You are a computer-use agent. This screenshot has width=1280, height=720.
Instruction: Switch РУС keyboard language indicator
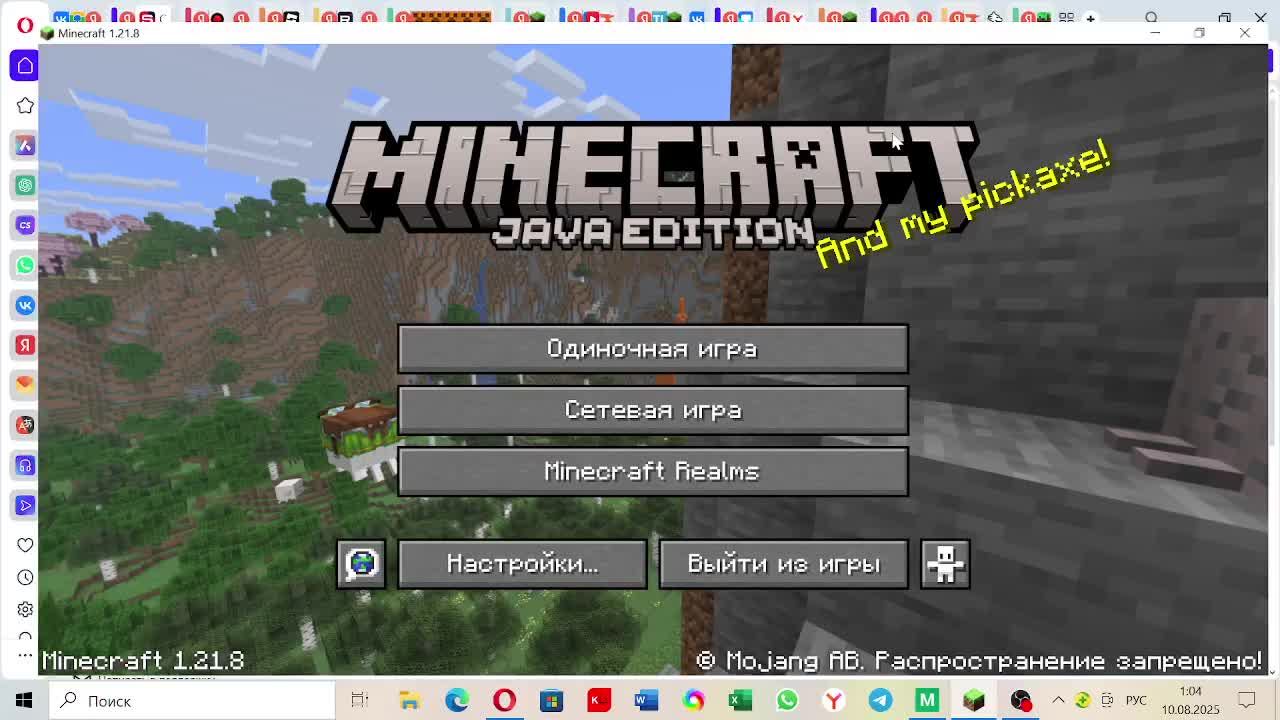click(x=1136, y=701)
